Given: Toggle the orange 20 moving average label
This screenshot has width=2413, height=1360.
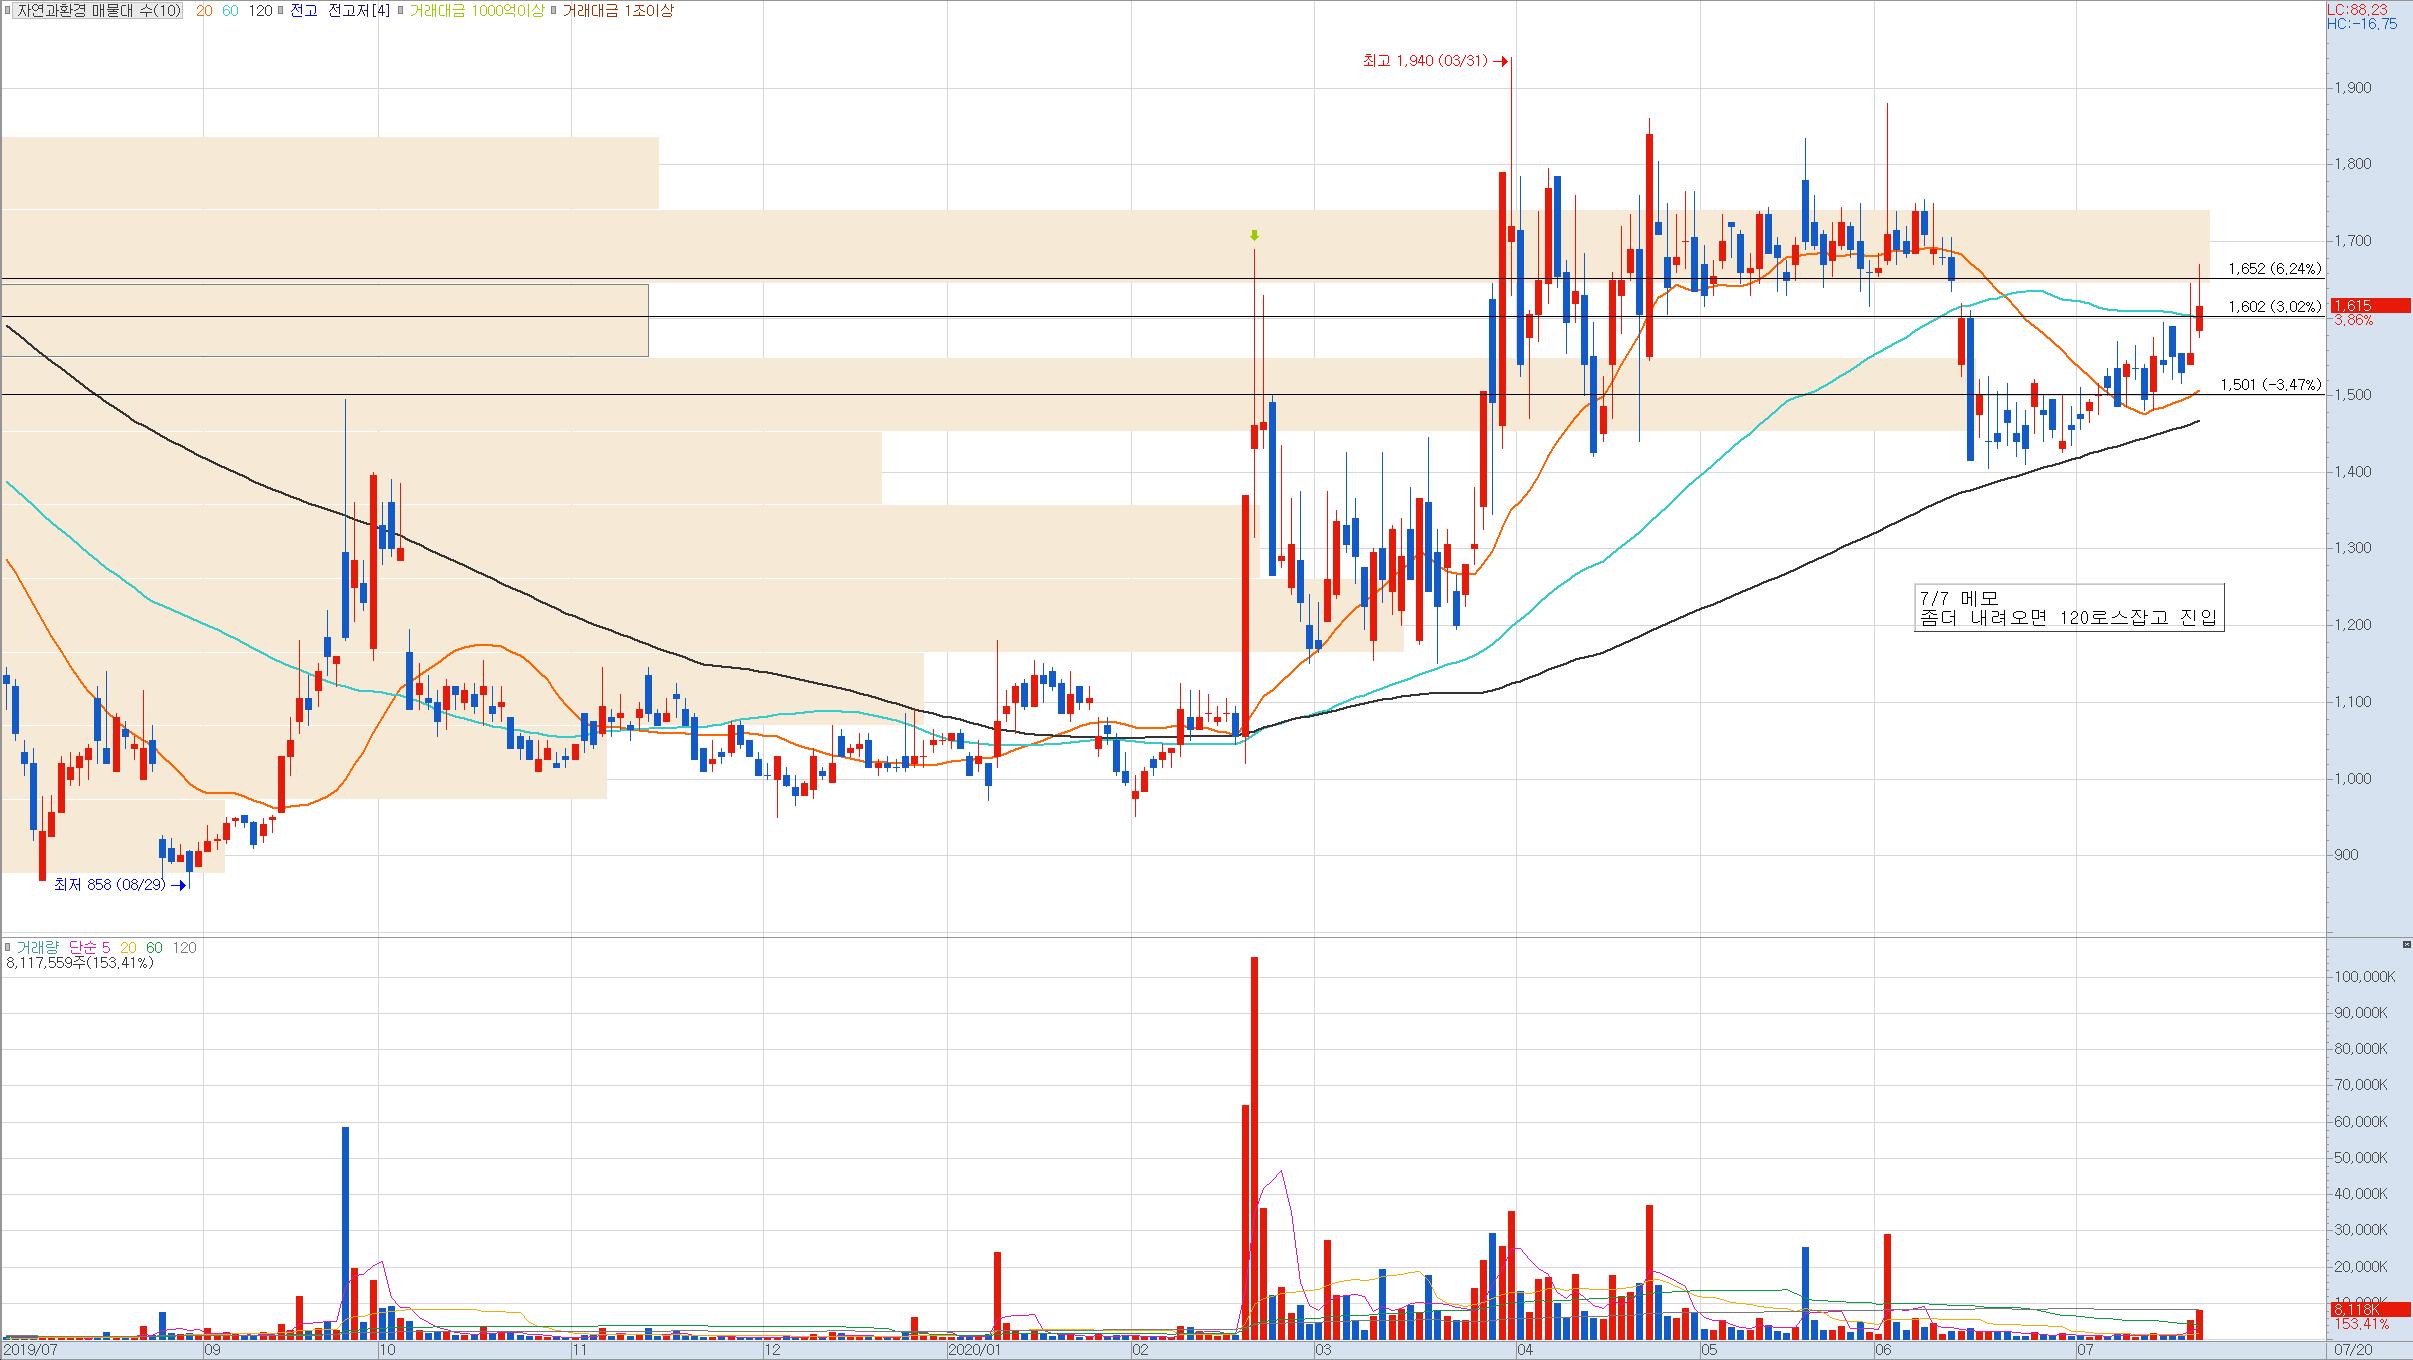Looking at the screenshot, I should click(x=203, y=11).
